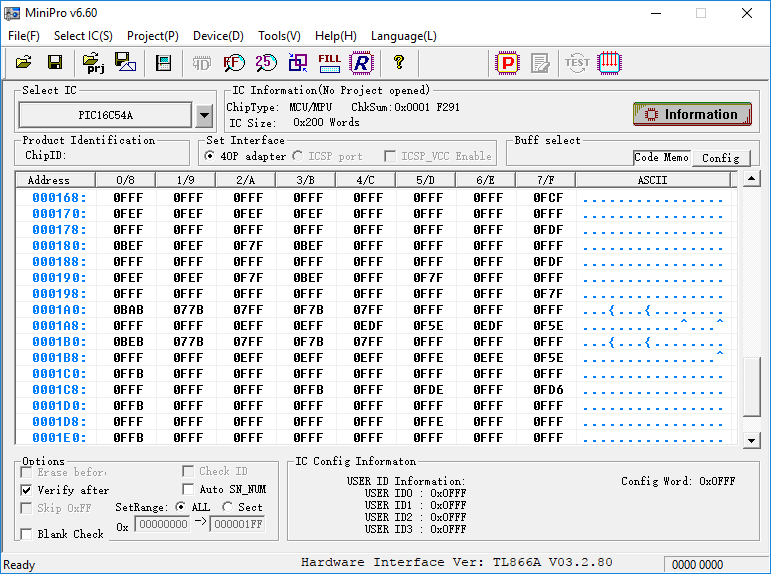Viewport: 771px width, 574px height.
Task: Uncheck the Verify after checkbox
Action: pos(26,490)
